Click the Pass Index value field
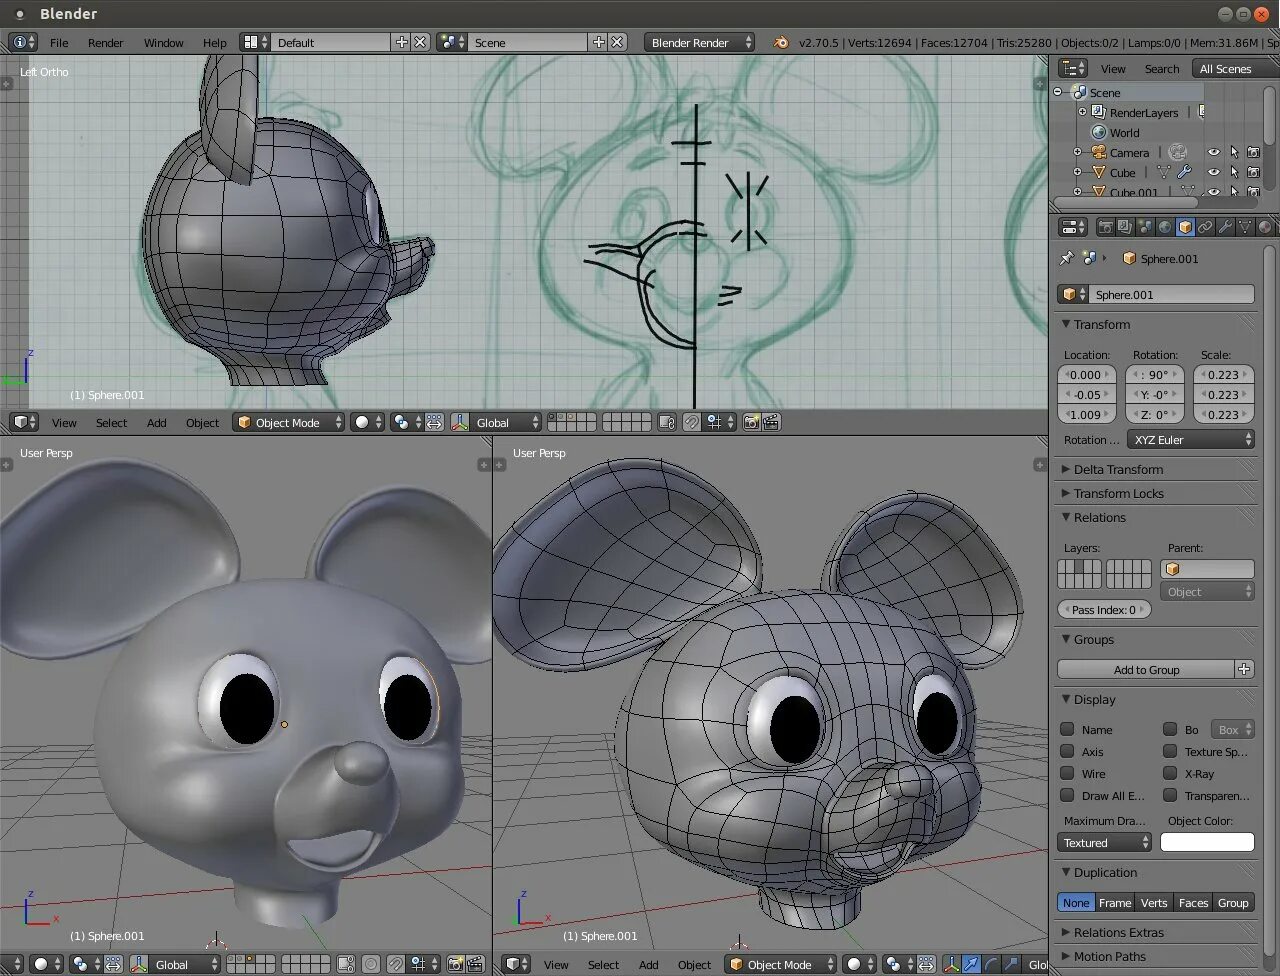The height and width of the screenshot is (976, 1280). click(x=1104, y=609)
